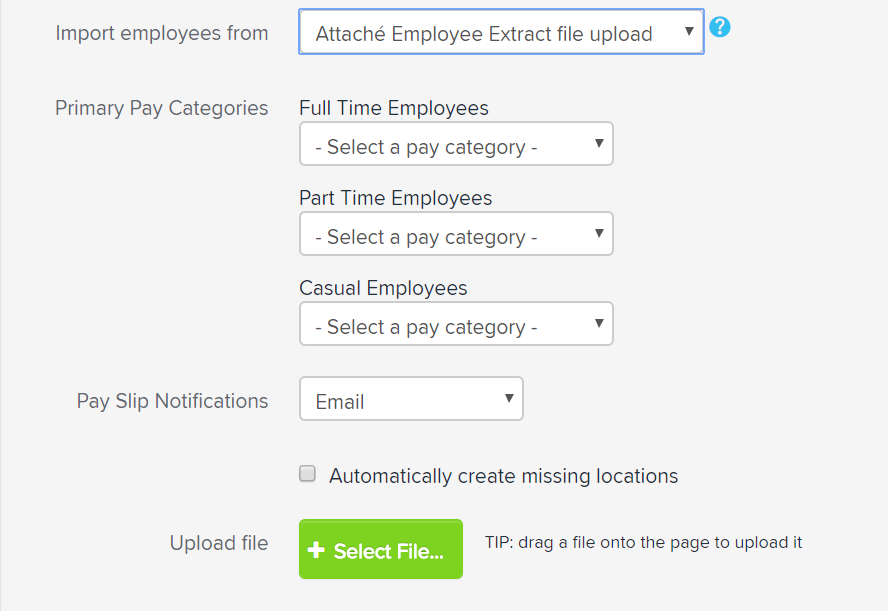The height and width of the screenshot is (611, 888).
Task: Click the drag a file tip text
Action: (645, 542)
